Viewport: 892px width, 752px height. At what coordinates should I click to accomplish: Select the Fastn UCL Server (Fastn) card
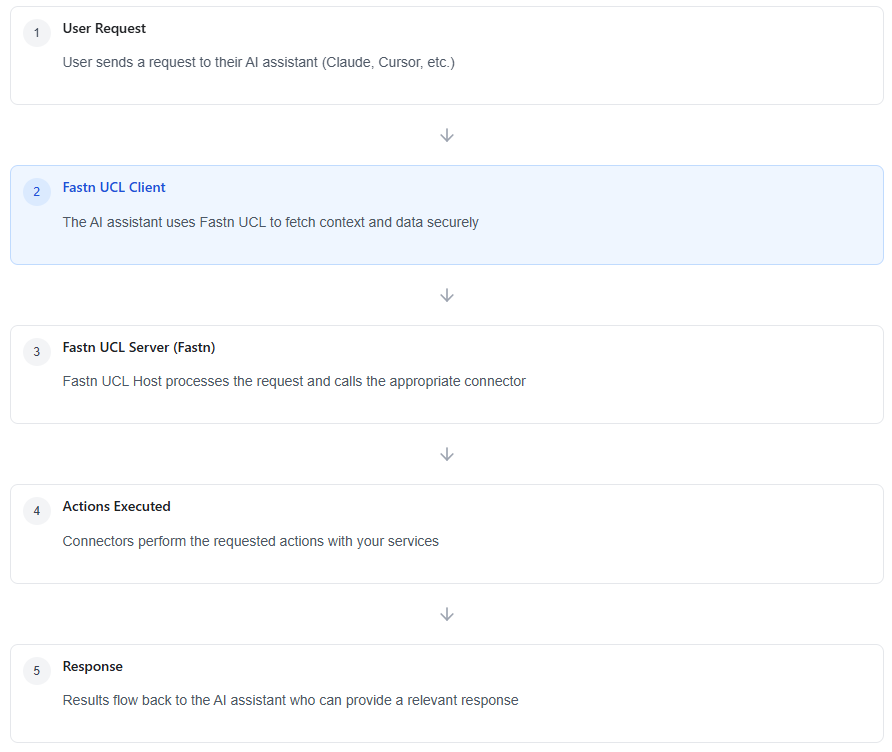click(447, 374)
